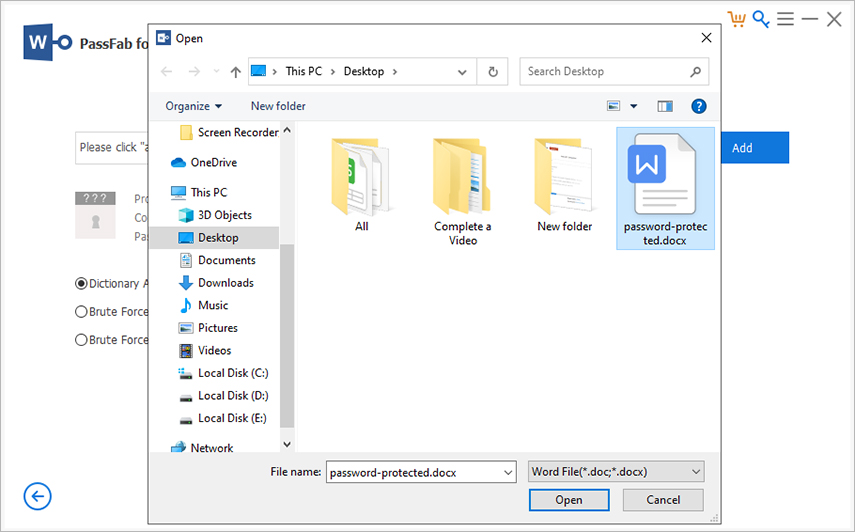Navigate up one folder level

click(x=236, y=71)
